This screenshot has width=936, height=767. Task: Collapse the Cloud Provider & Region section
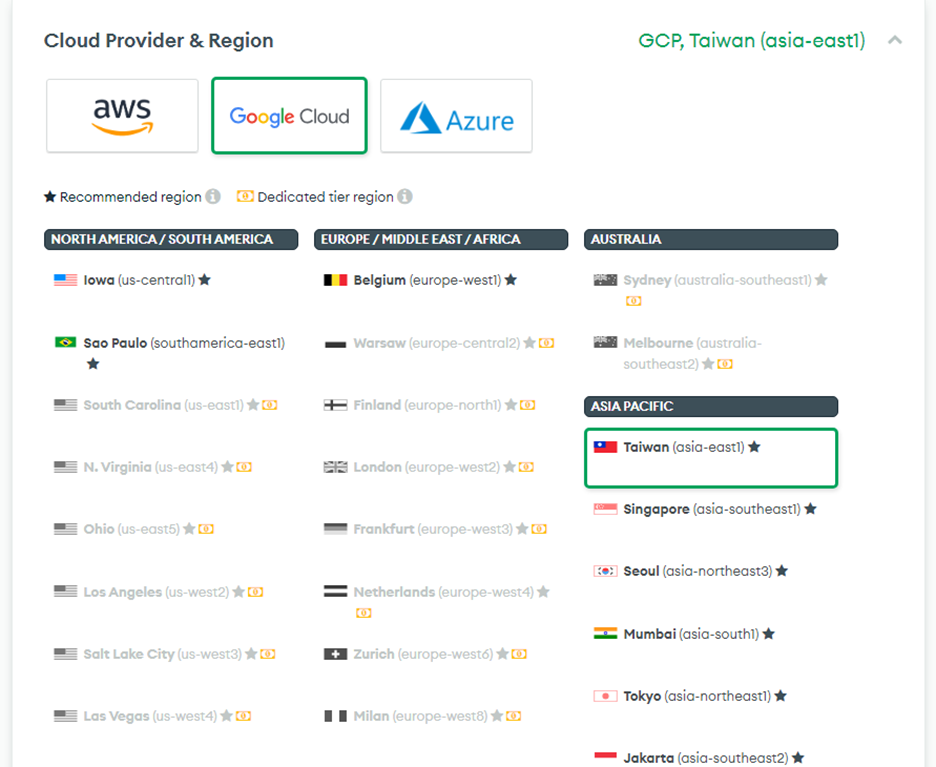(x=895, y=41)
